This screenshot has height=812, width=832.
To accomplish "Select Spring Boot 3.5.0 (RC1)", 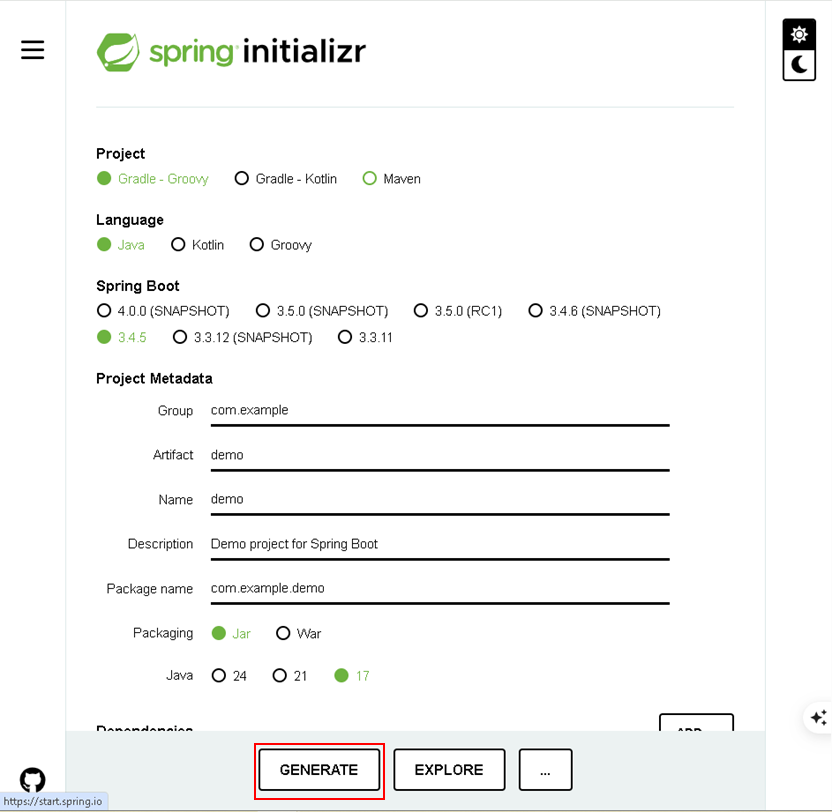I will (x=458, y=311).
